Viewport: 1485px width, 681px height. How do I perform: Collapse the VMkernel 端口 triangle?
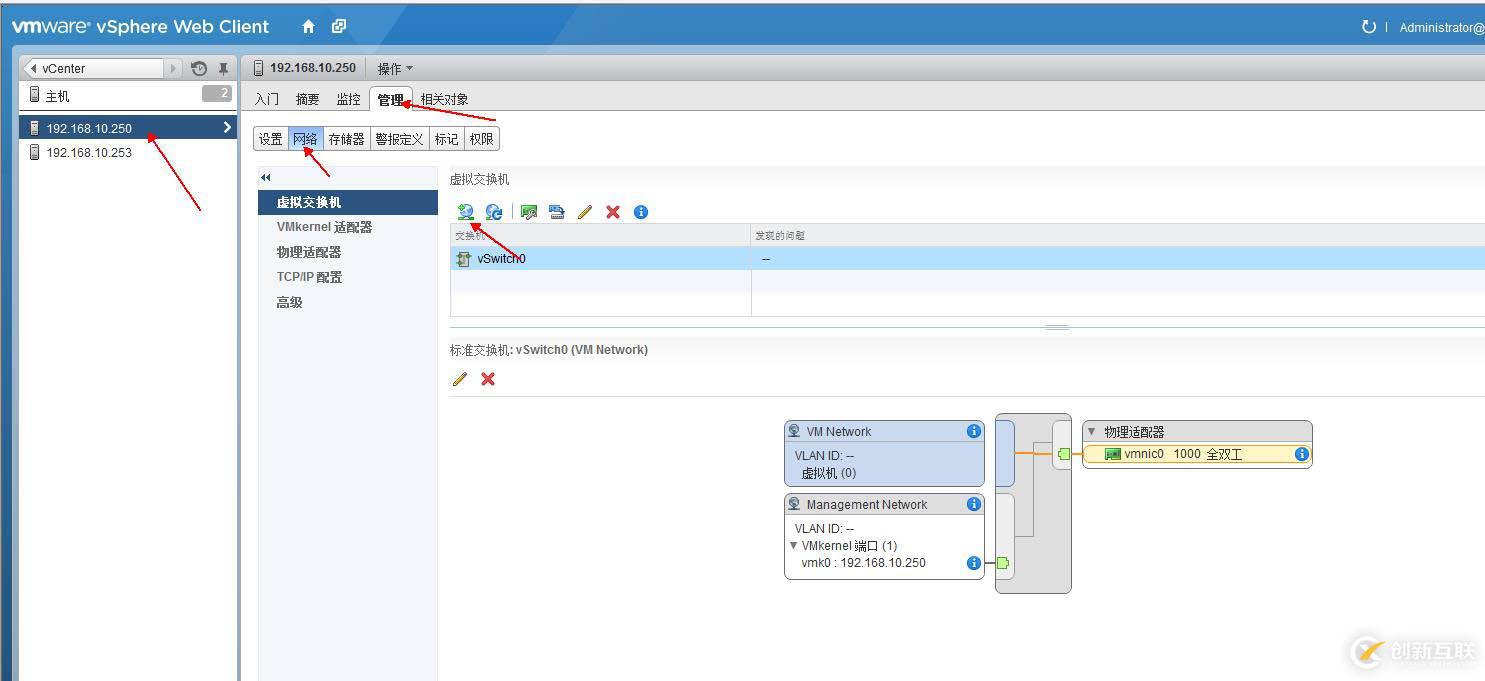point(794,546)
